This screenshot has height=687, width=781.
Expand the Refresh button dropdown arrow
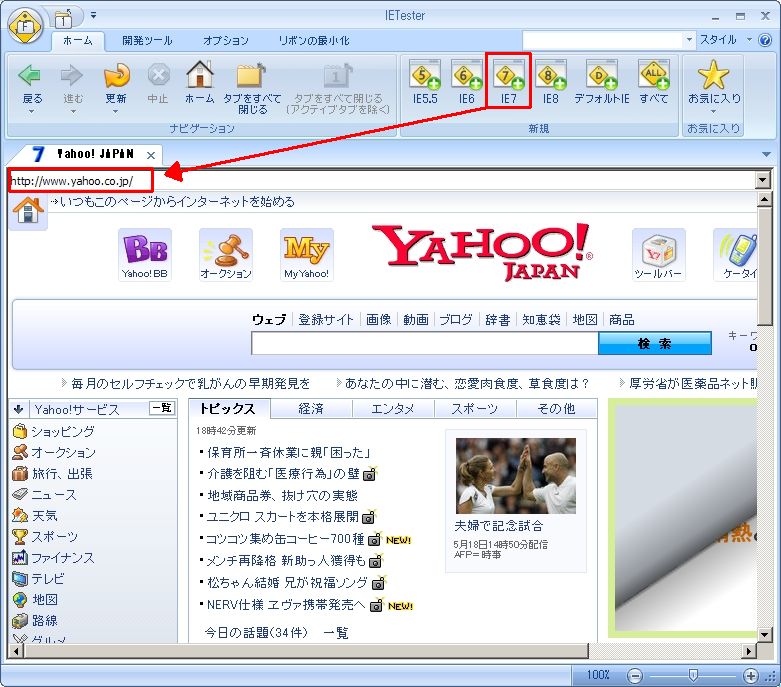click(115, 112)
